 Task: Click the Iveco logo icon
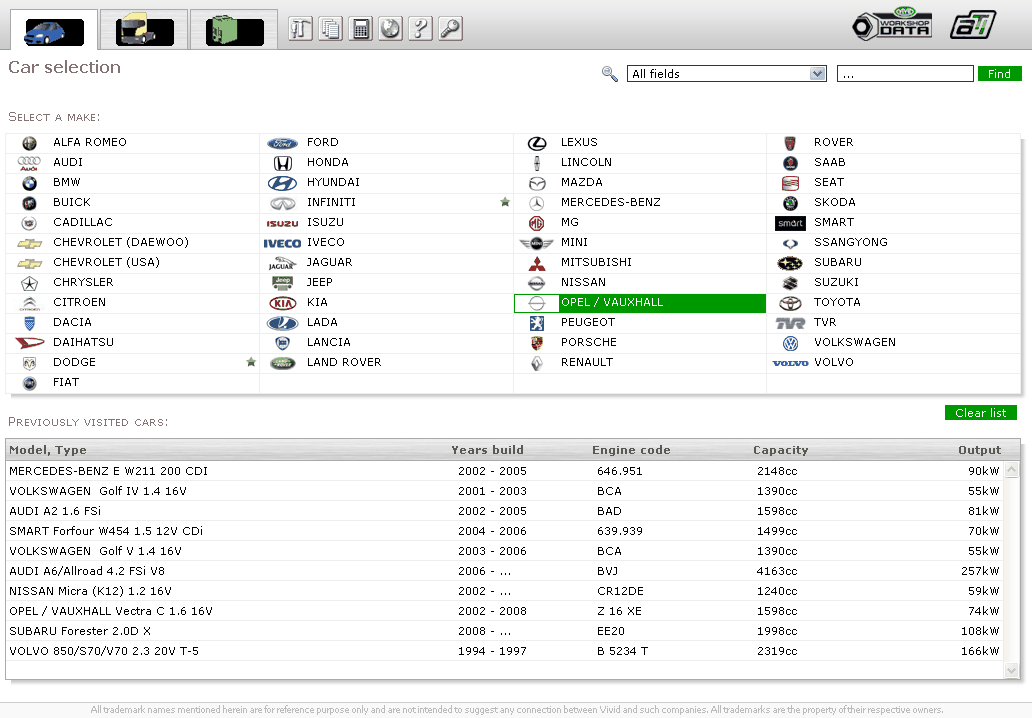[x=282, y=244]
